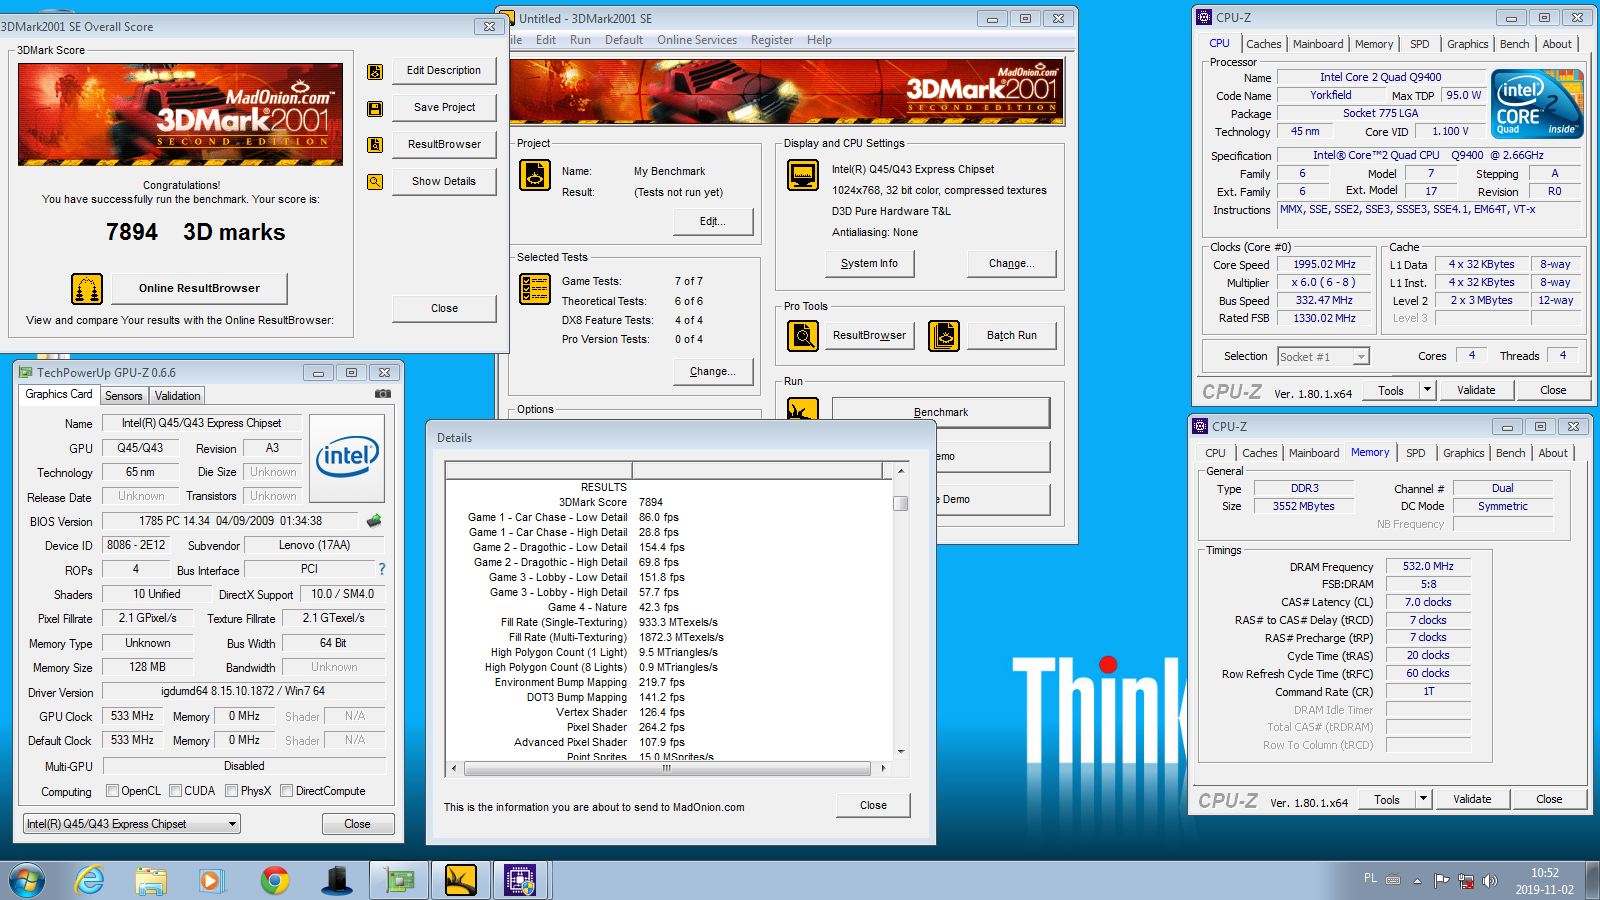This screenshot has width=1600, height=900.
Task: Click the System Info button
Action: pyautogui.click(x=869, y=263)
